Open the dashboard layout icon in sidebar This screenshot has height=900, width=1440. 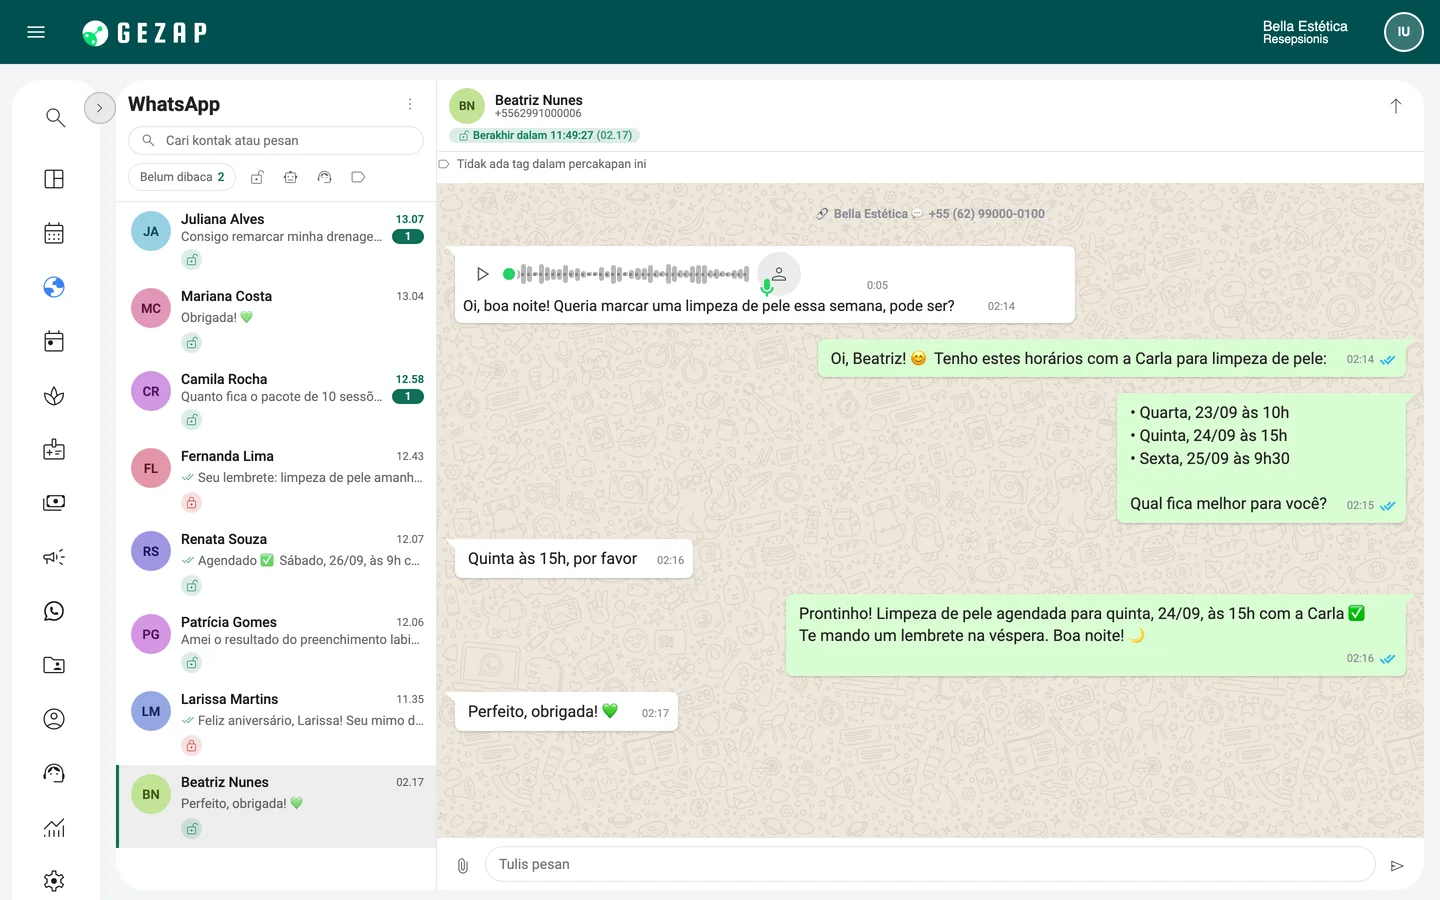[x=54, y=179]
